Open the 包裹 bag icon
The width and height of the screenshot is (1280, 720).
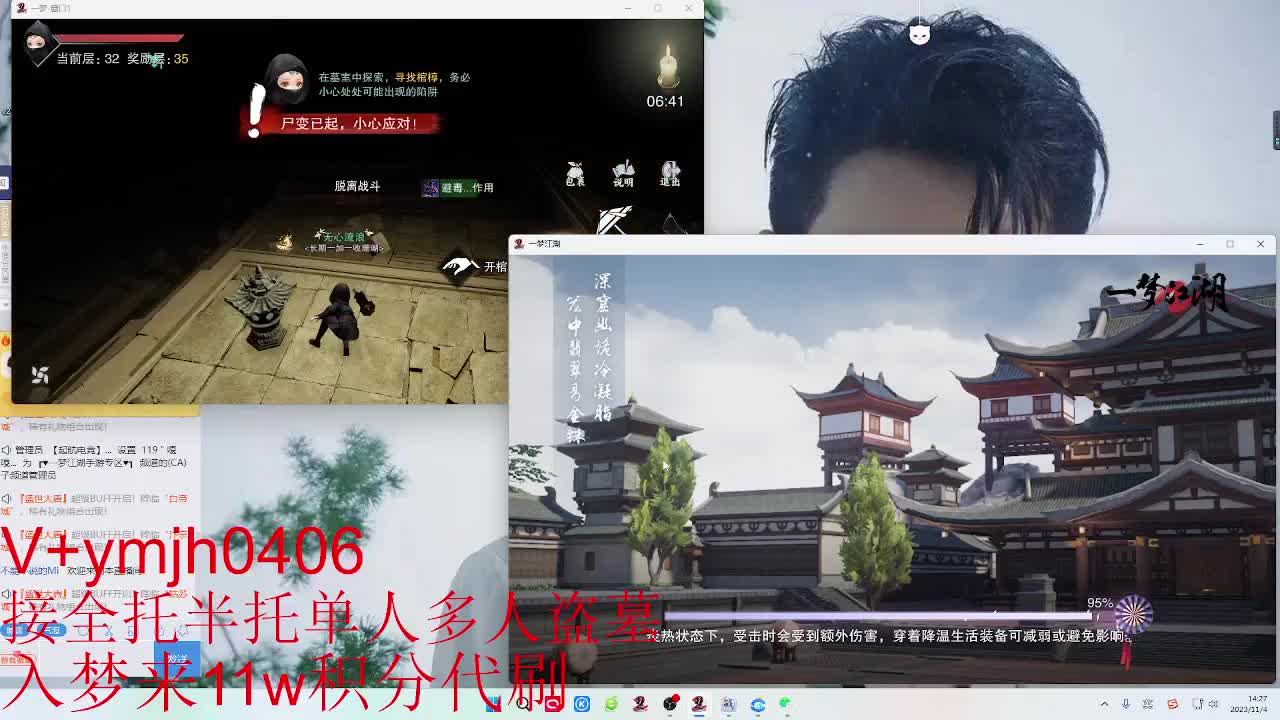click(x=575, y=174)
